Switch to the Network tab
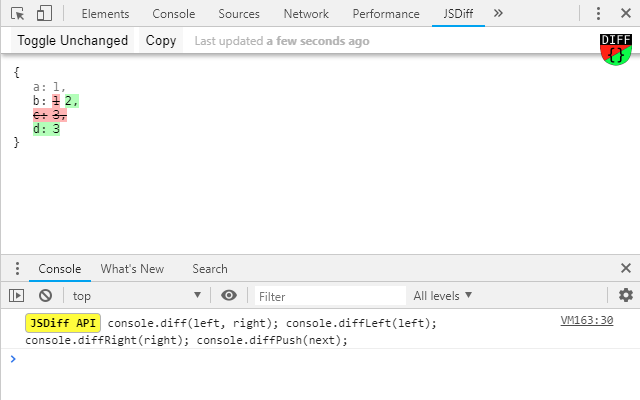Screen dimensions: 640x400 [x=306, y=14]
